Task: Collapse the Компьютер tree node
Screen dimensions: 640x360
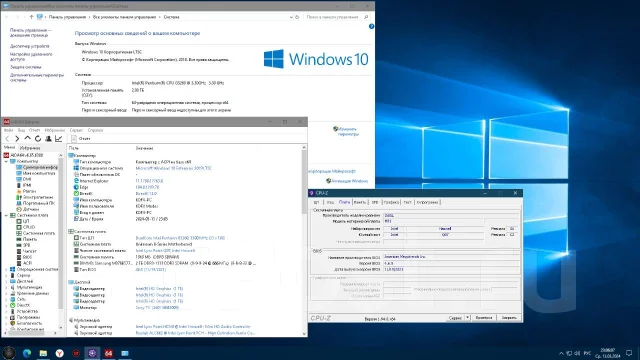Action: [7, 161]
